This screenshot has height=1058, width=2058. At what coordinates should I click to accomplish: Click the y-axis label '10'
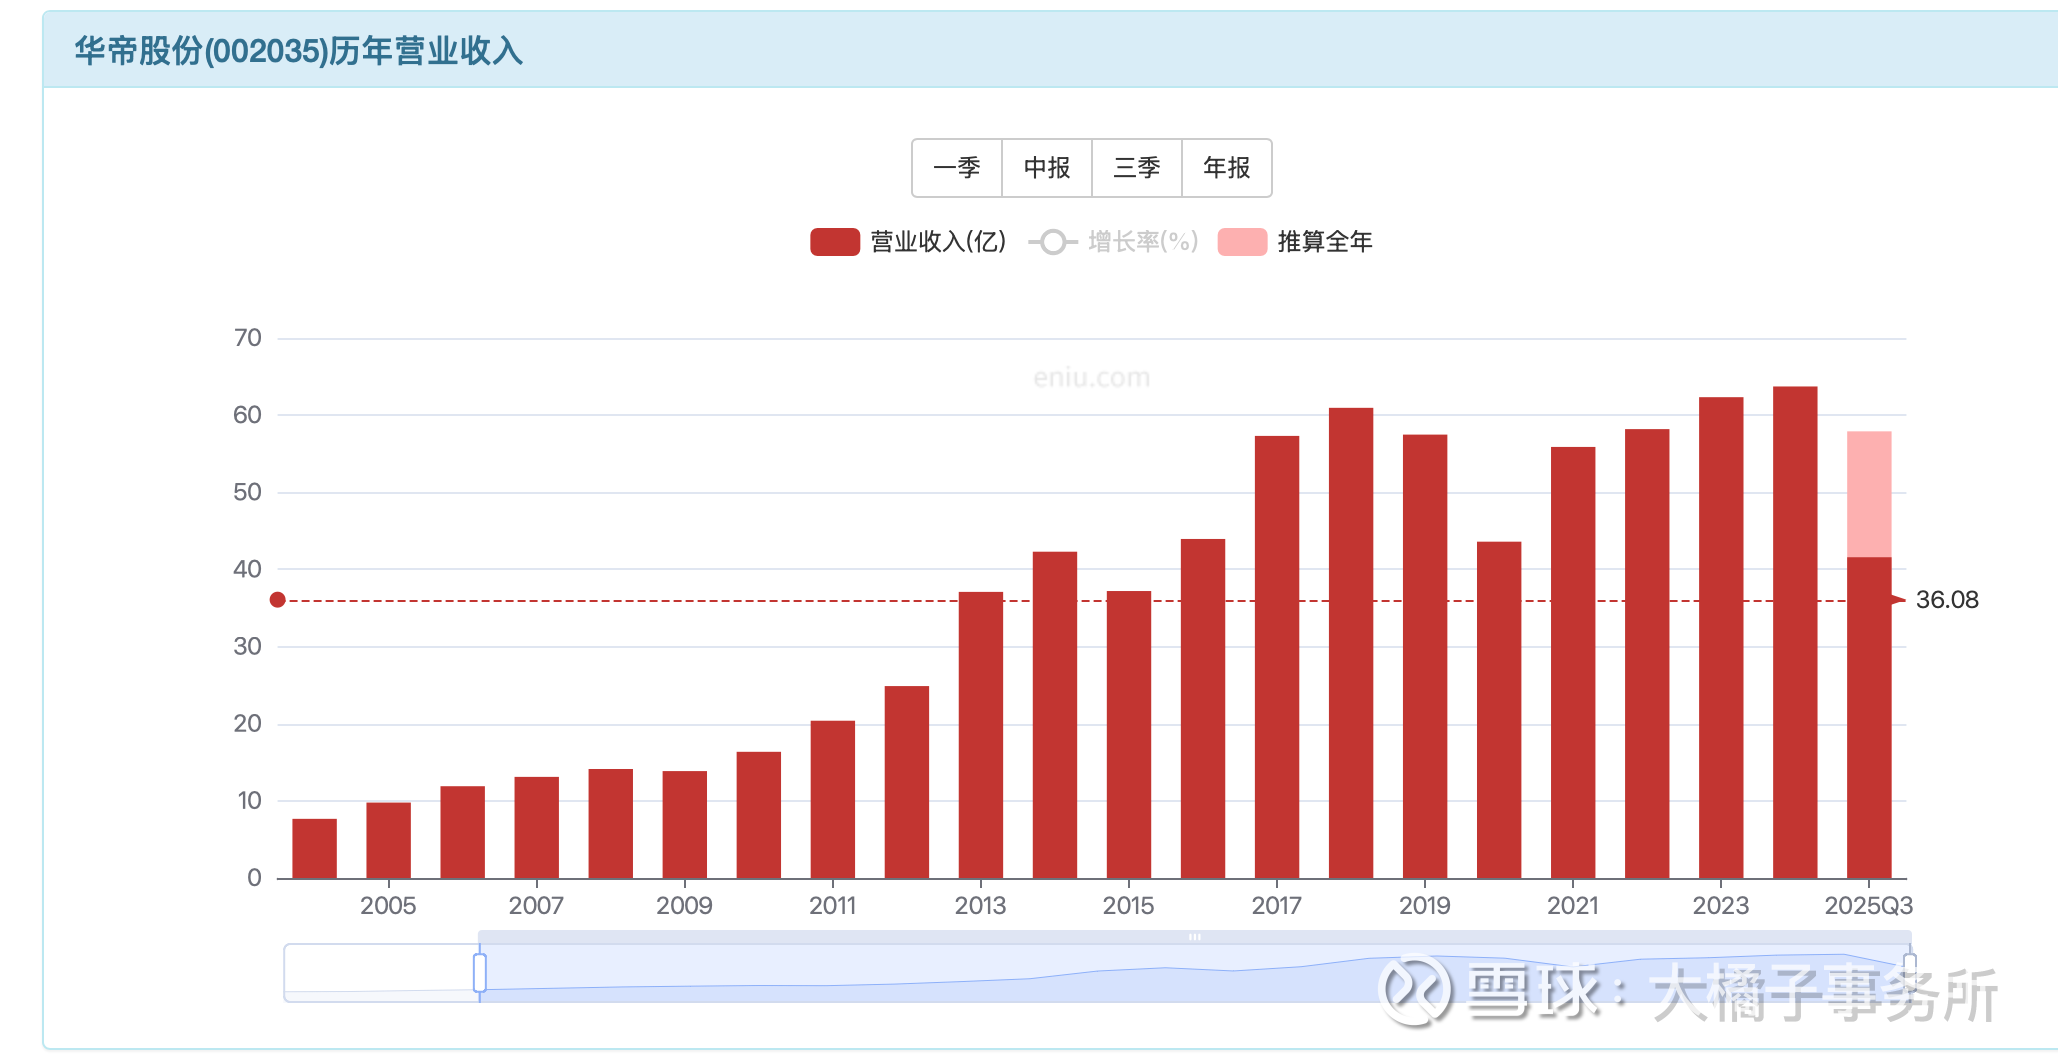pyautogui.click(x=249, y=801)
